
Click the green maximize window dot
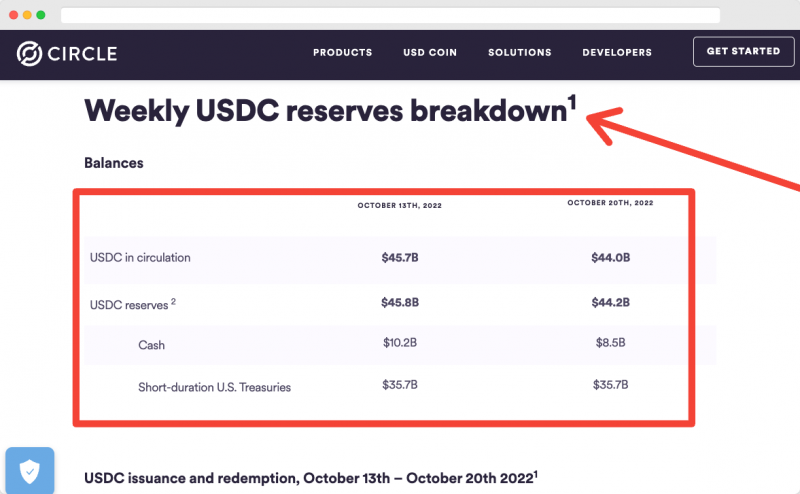[41, 15]
